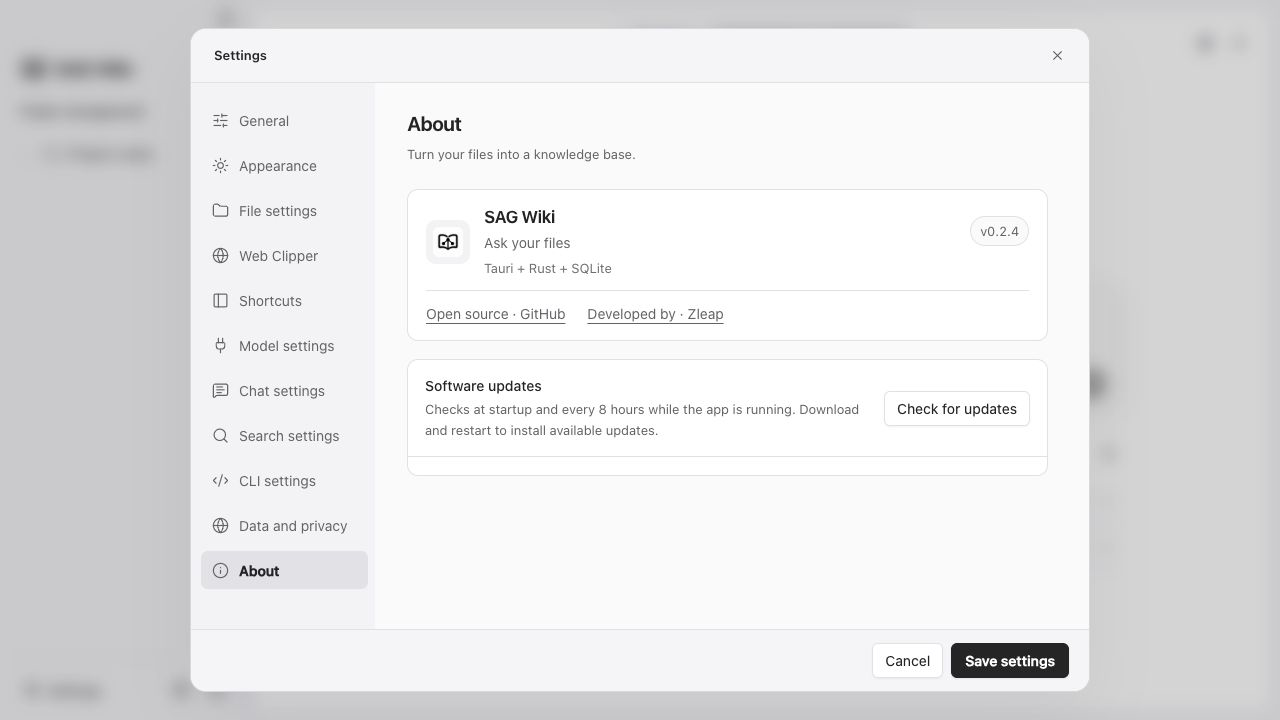The height and width of the screenshot is (720, 1280).
Task: Go to the Data and privacy section
Action: tap(284, 526)
